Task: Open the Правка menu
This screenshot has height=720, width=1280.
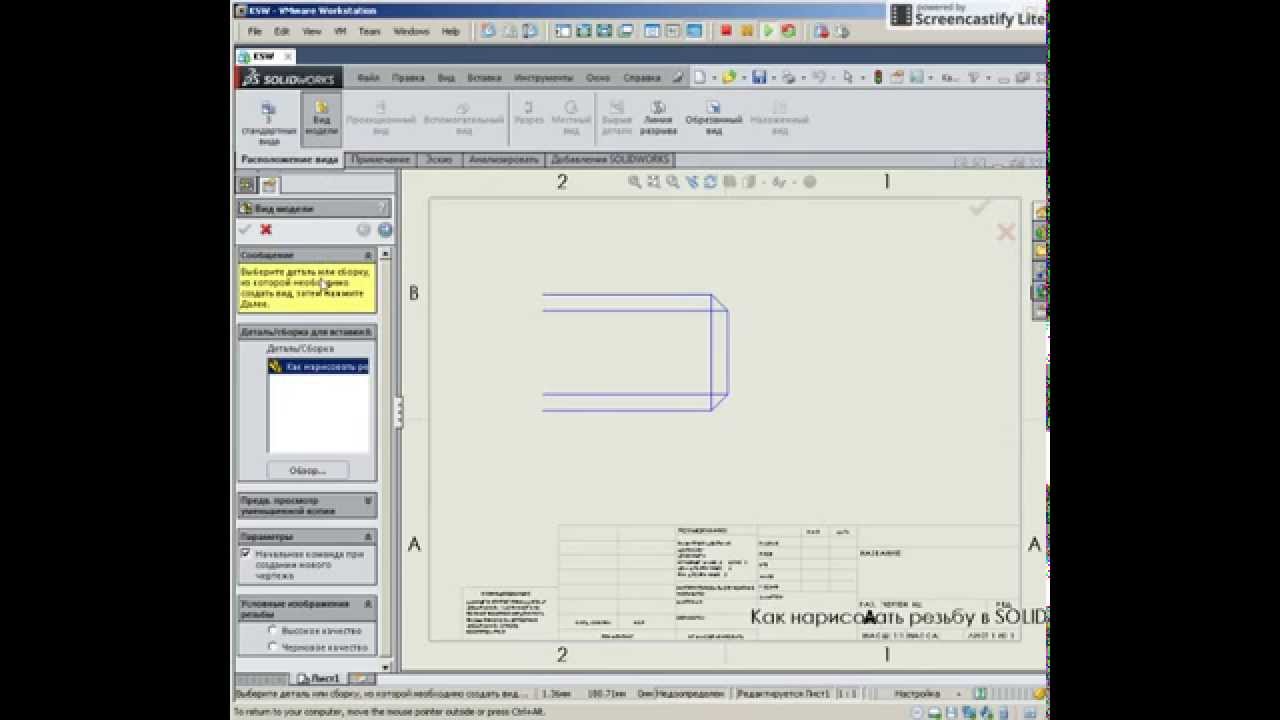Action: coord(408,77)
